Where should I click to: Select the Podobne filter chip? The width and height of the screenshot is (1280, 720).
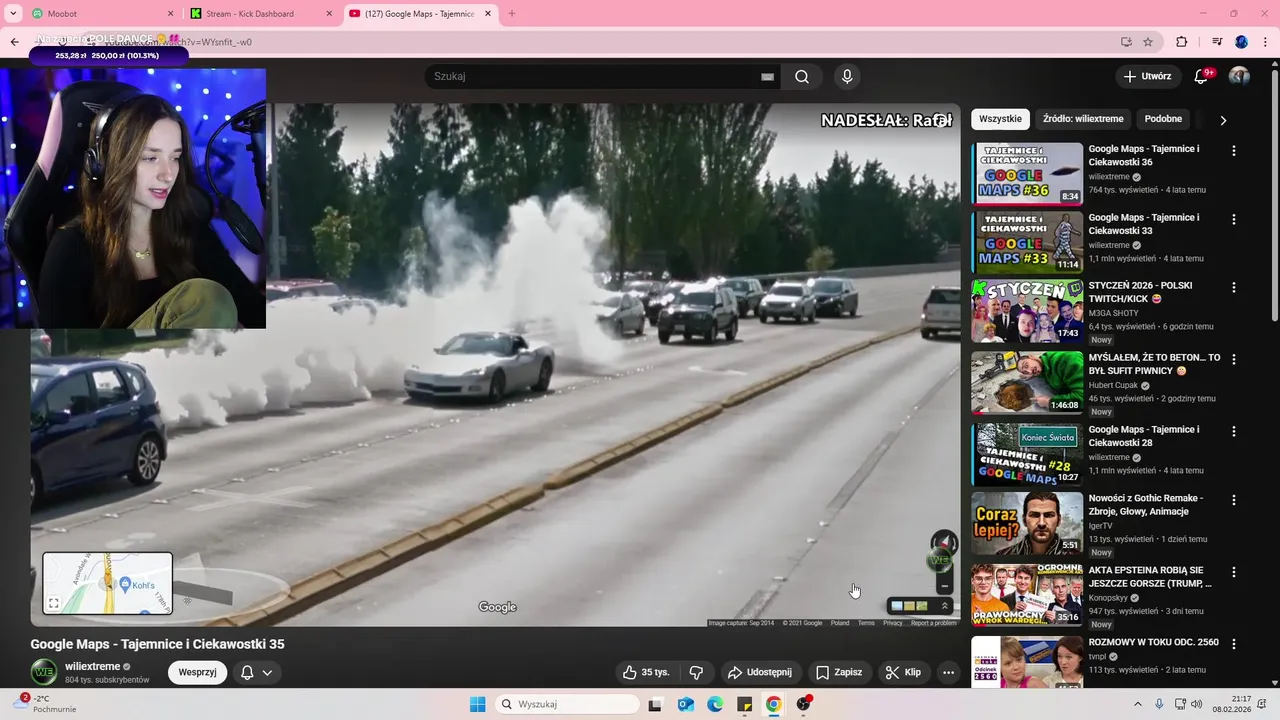pos(1163,119)
